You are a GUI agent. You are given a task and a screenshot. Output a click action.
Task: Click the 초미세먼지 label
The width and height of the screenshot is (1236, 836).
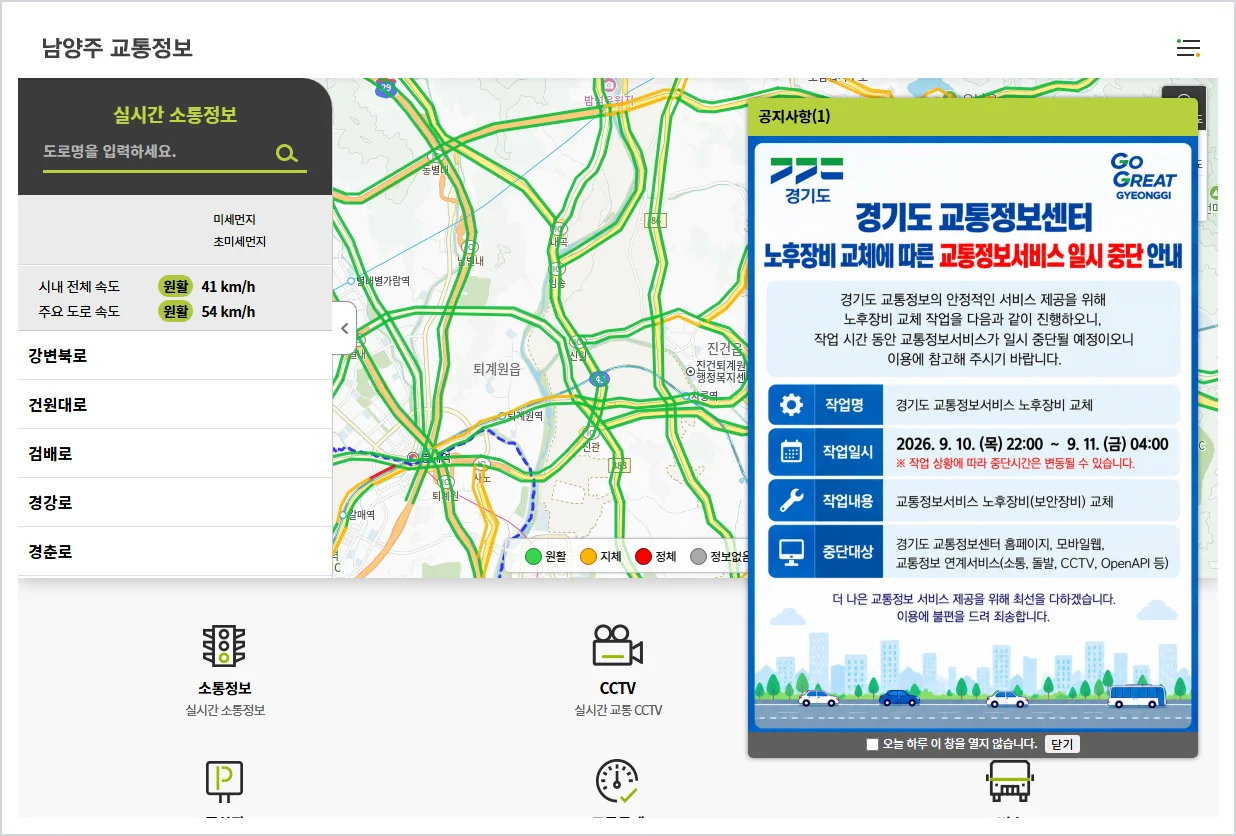[239, 241]
